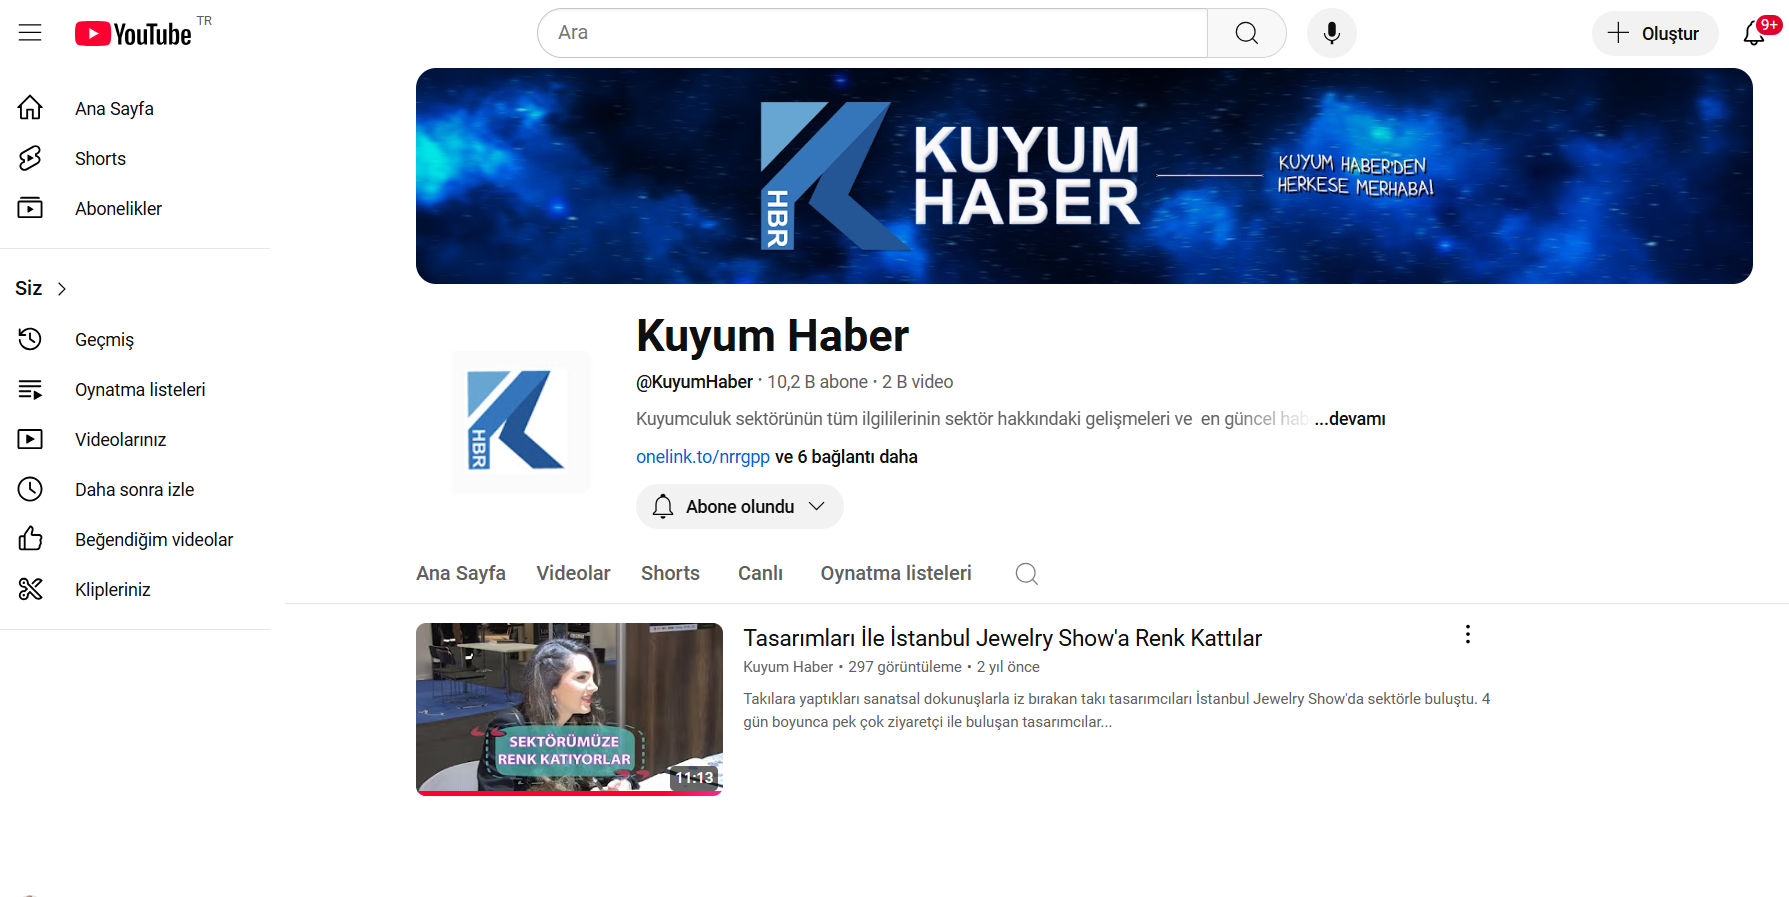1789x897 pixels.
Task: Open the hamburger guide menu
Action: 30,33
